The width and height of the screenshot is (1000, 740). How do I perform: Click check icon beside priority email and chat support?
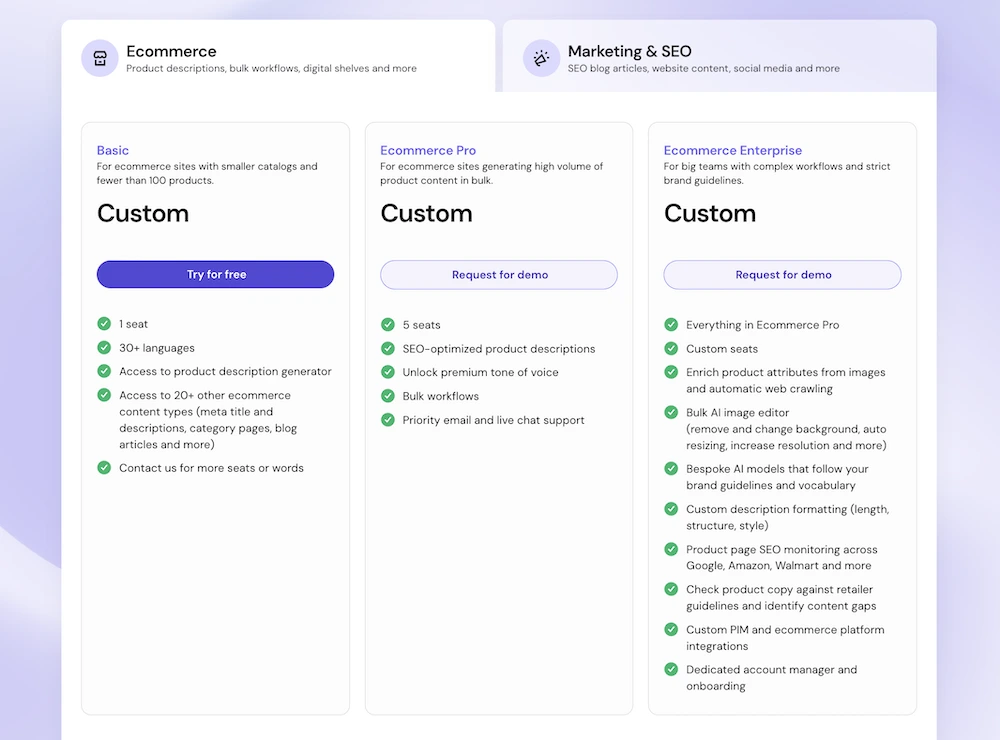(388, 420)
